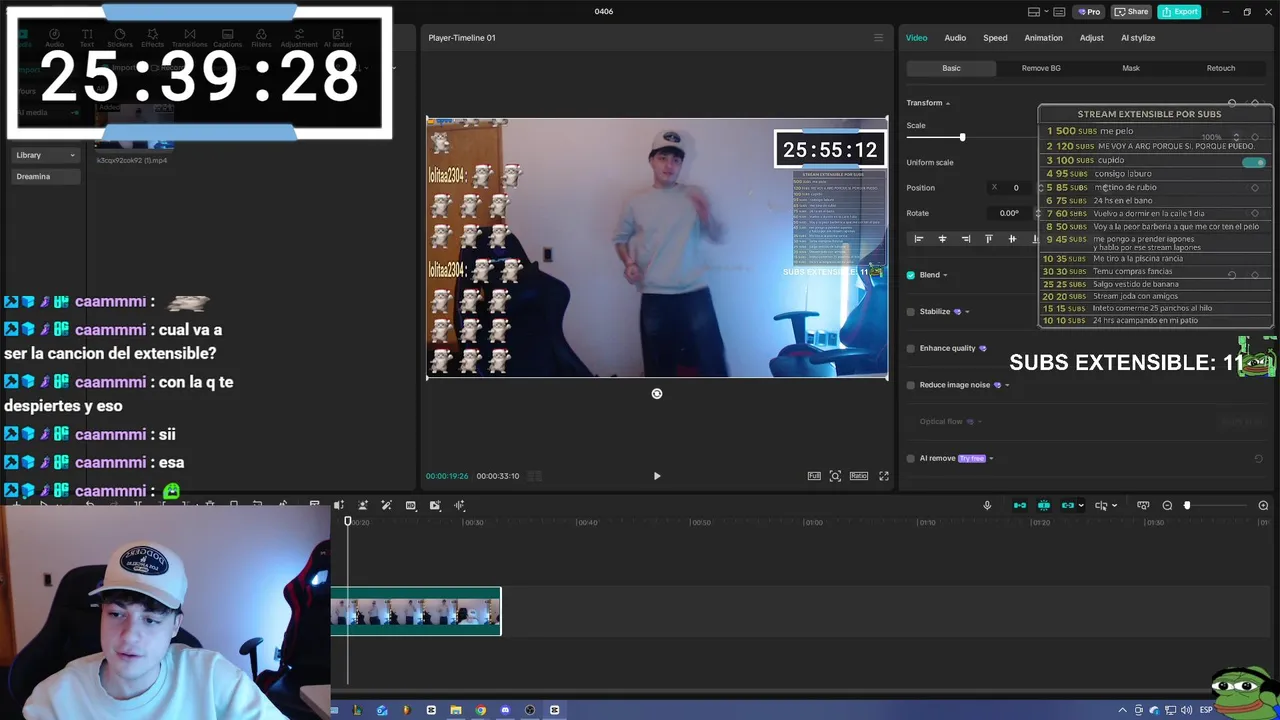This screenshot has width=1280, height=720.
Task: Click the Rotate angle input field
Action: click(x=1012, y=213)
